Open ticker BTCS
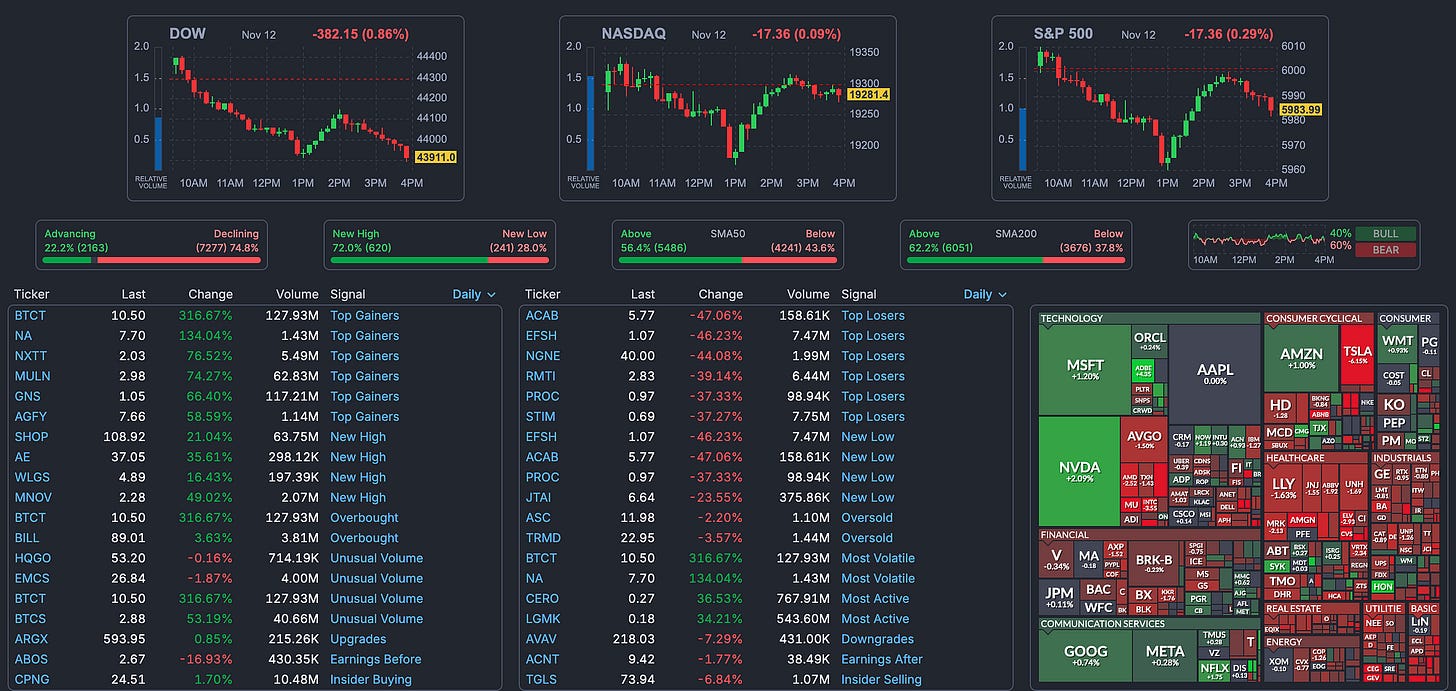1456x691 pixels. (31, 619)
